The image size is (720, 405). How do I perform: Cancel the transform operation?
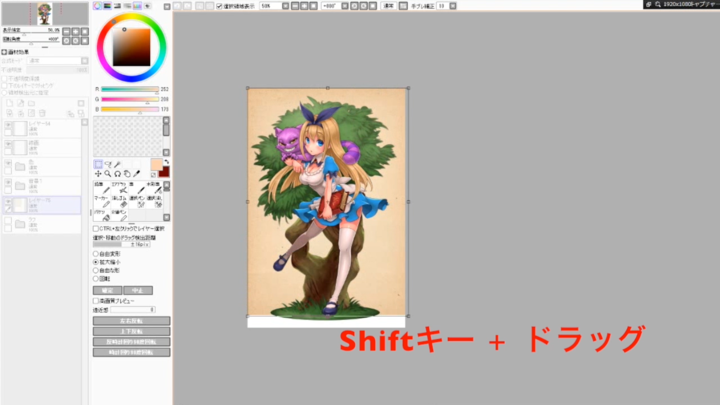[x=138, y=290]
